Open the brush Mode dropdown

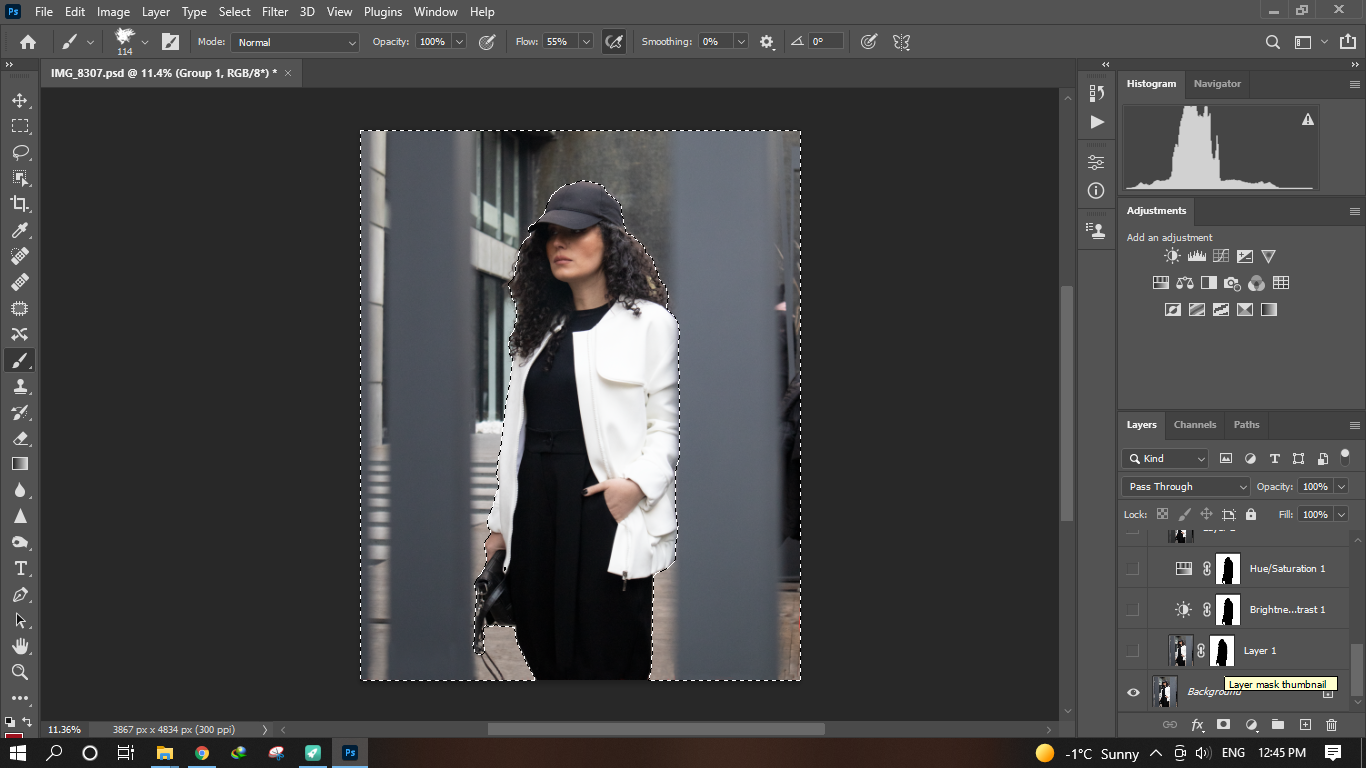(295, 42)
